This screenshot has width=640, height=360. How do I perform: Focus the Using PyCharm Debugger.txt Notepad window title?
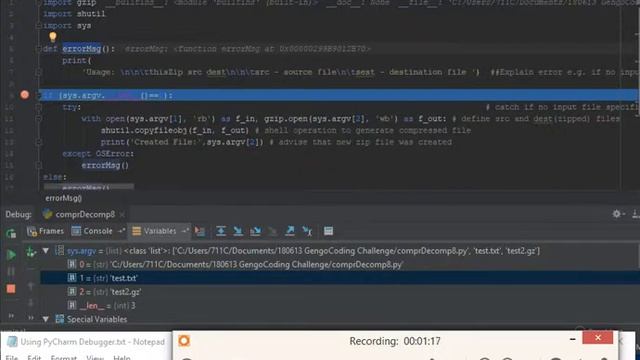point(93,342)
